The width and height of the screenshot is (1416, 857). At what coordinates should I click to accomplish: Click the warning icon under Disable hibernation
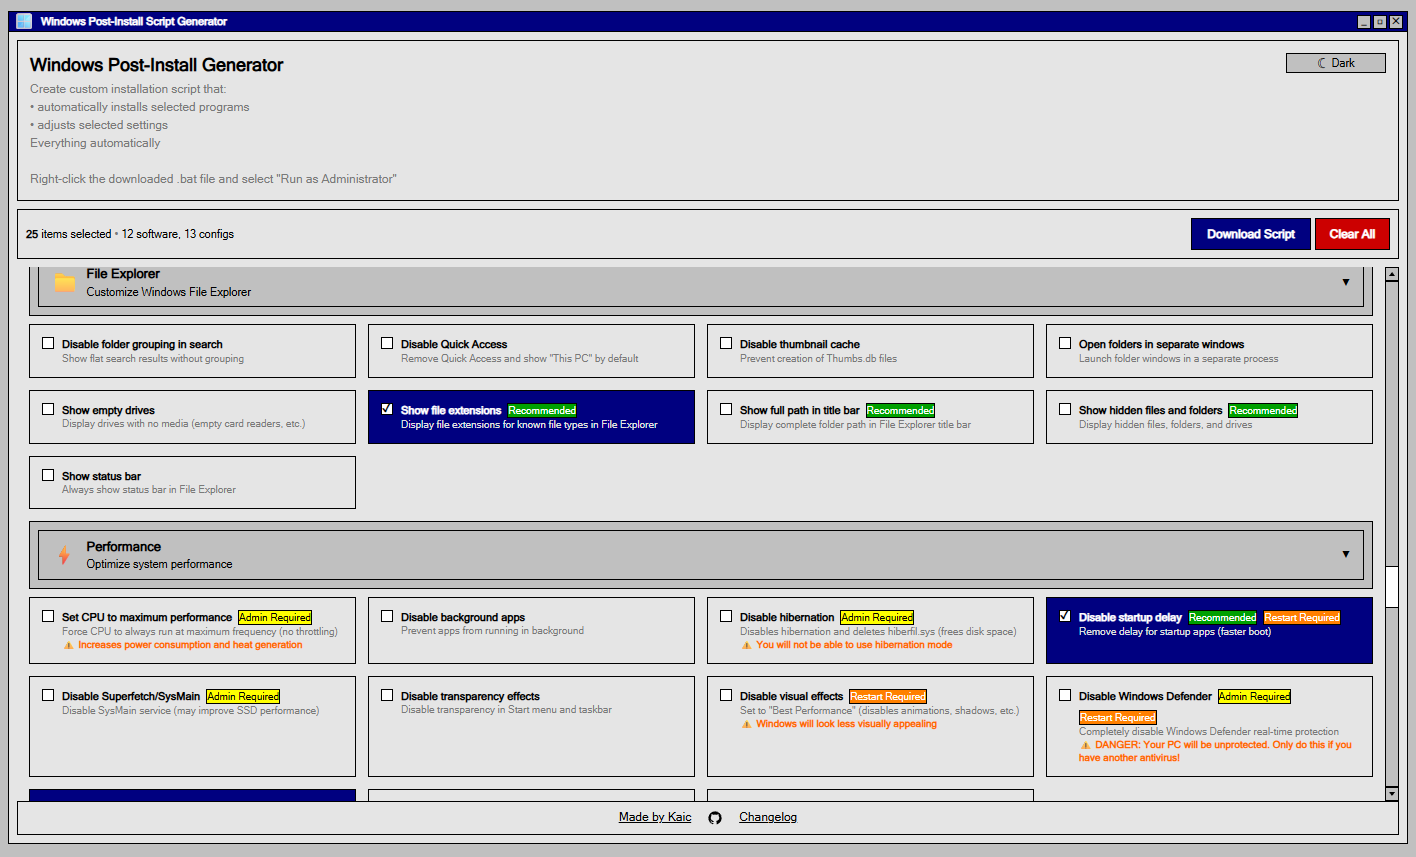point(747,645)
